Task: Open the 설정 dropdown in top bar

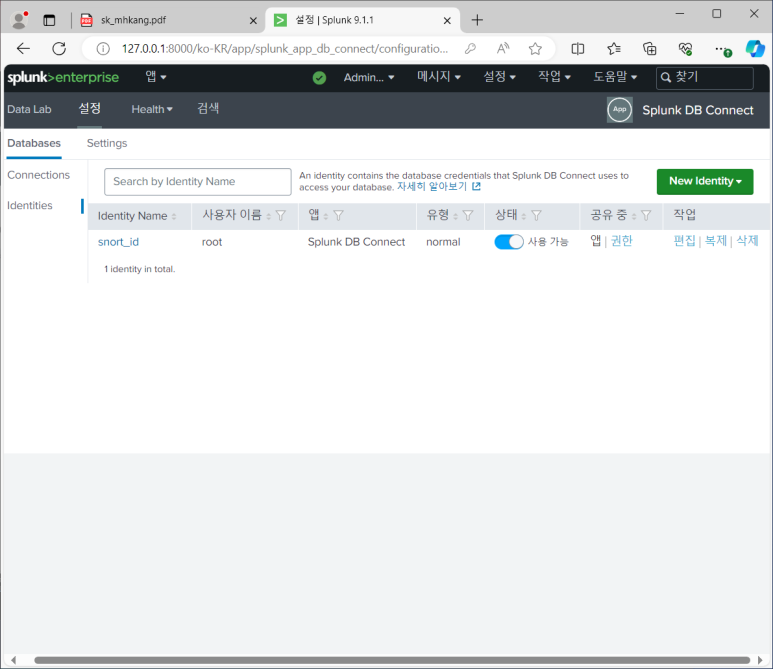Action: click(x=499, y=77)
